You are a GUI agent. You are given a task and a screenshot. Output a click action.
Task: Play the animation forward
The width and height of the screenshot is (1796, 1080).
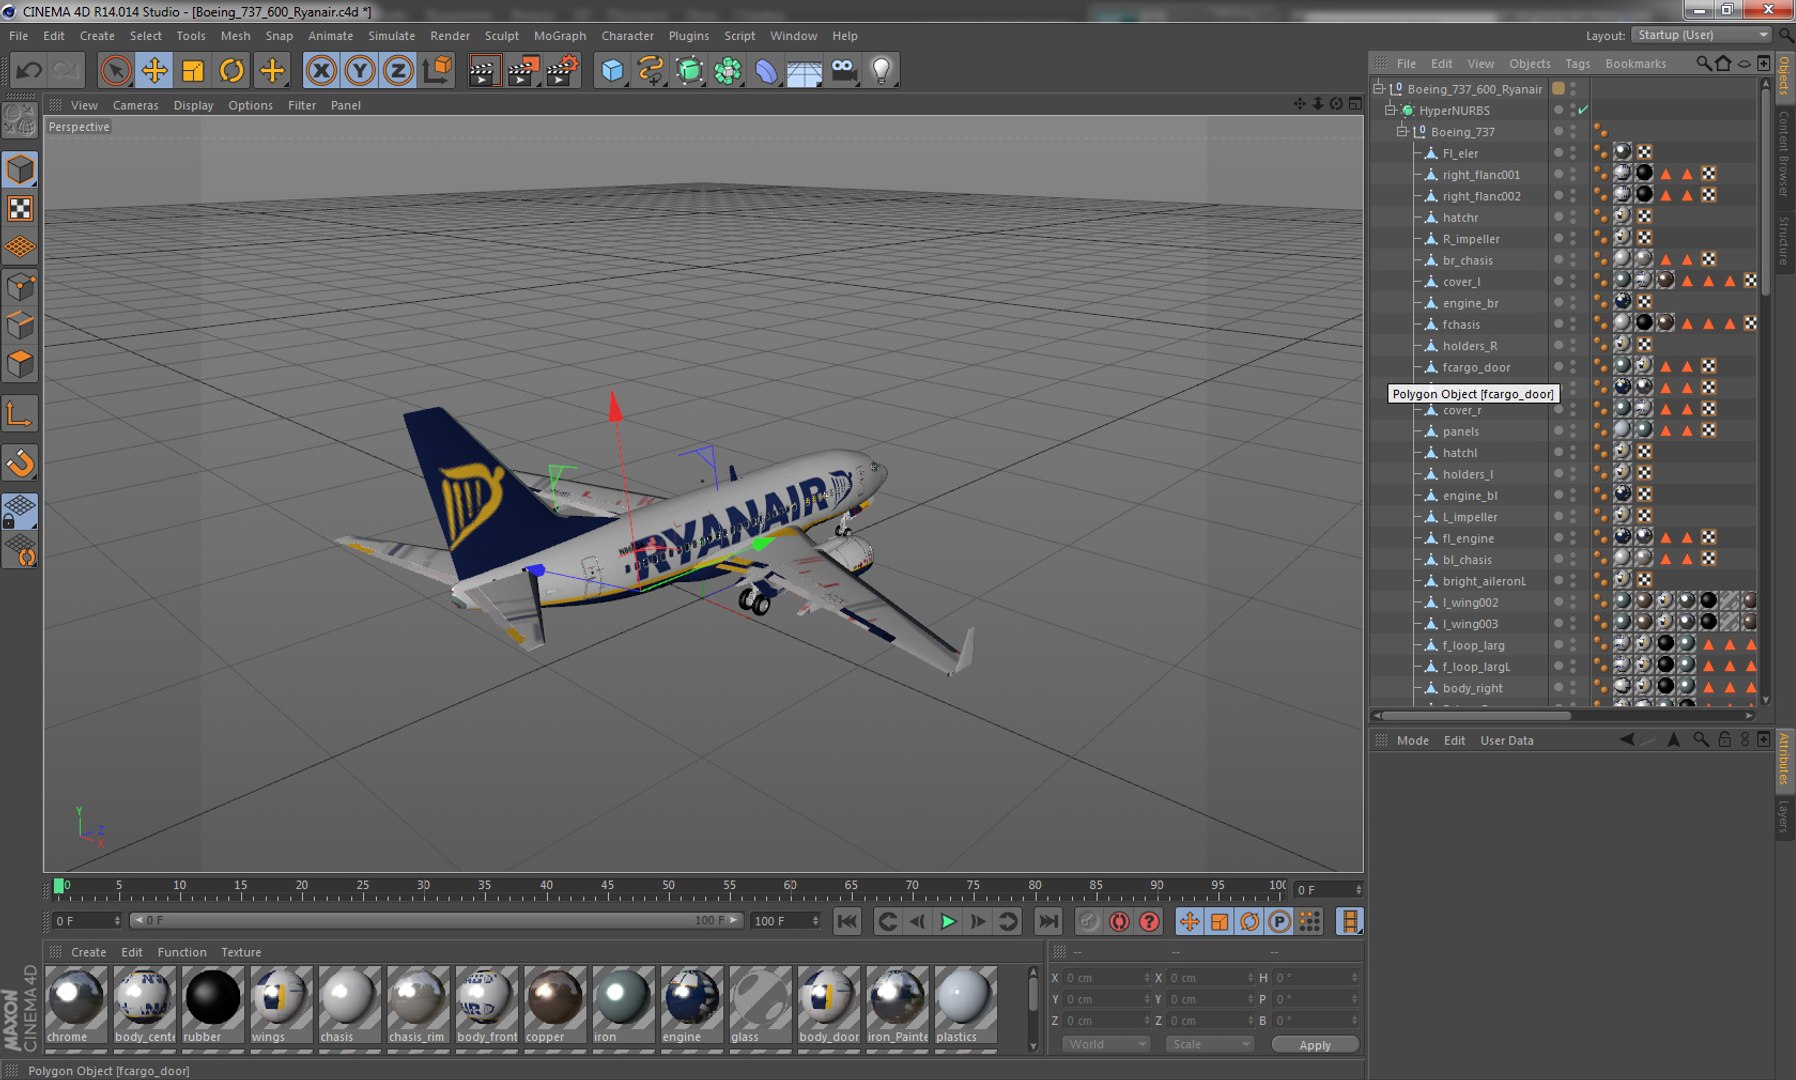coord(948,921)
